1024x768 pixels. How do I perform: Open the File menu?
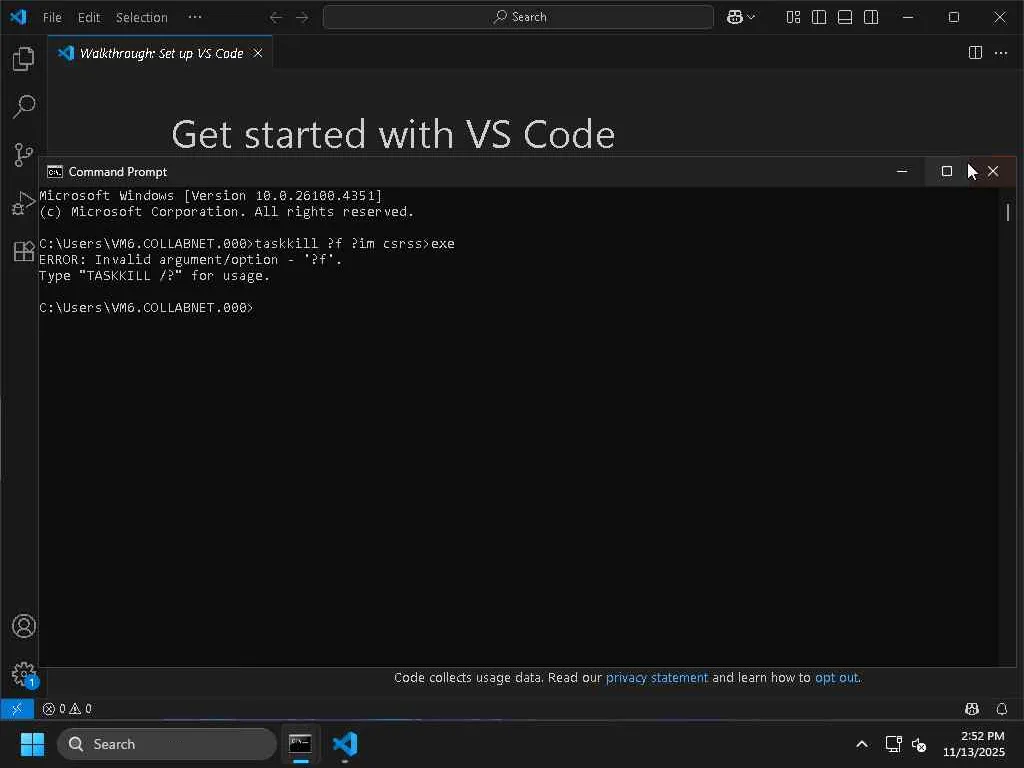52,18
